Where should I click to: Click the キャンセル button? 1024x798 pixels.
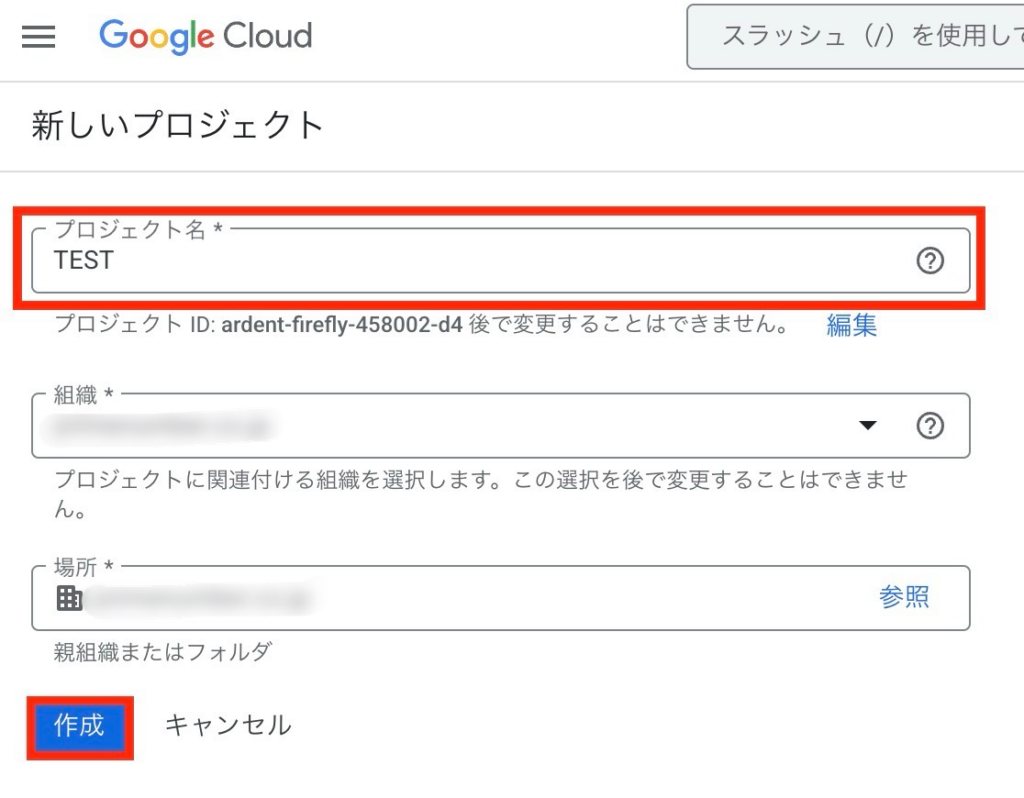pyautogui.click(x=228, y=725)
